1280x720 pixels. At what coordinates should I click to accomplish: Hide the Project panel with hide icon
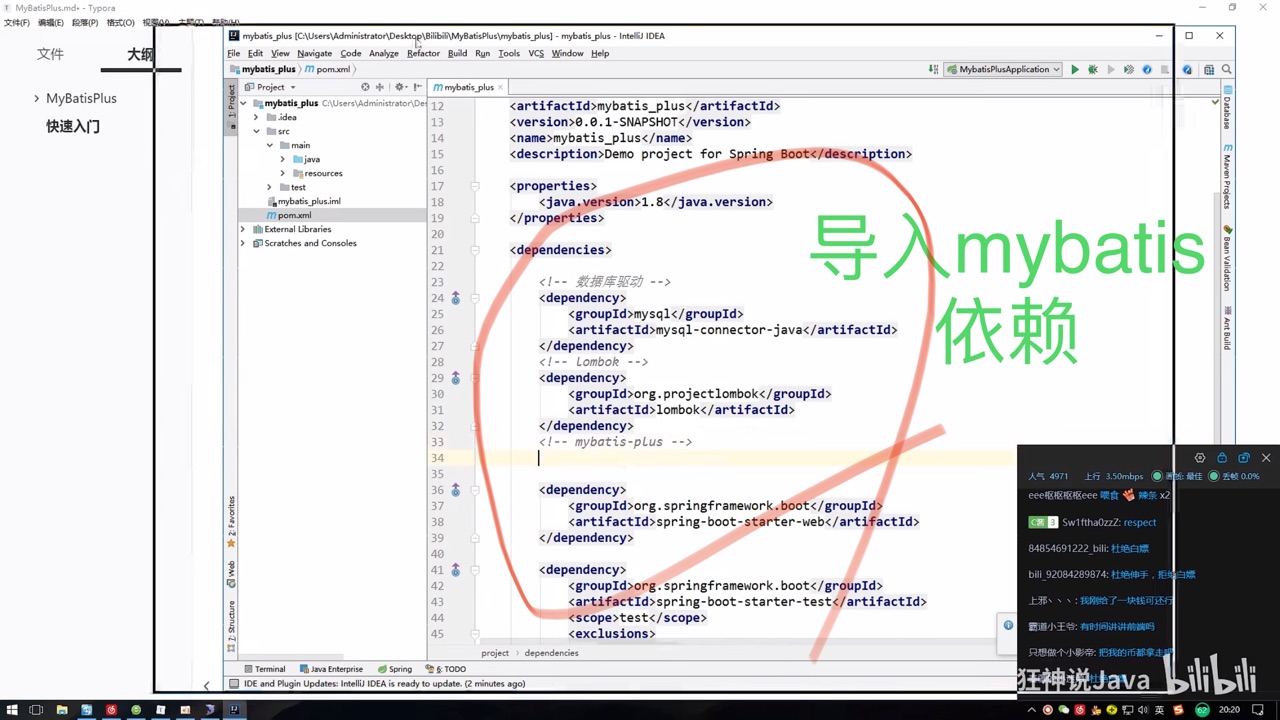[417, 87]
